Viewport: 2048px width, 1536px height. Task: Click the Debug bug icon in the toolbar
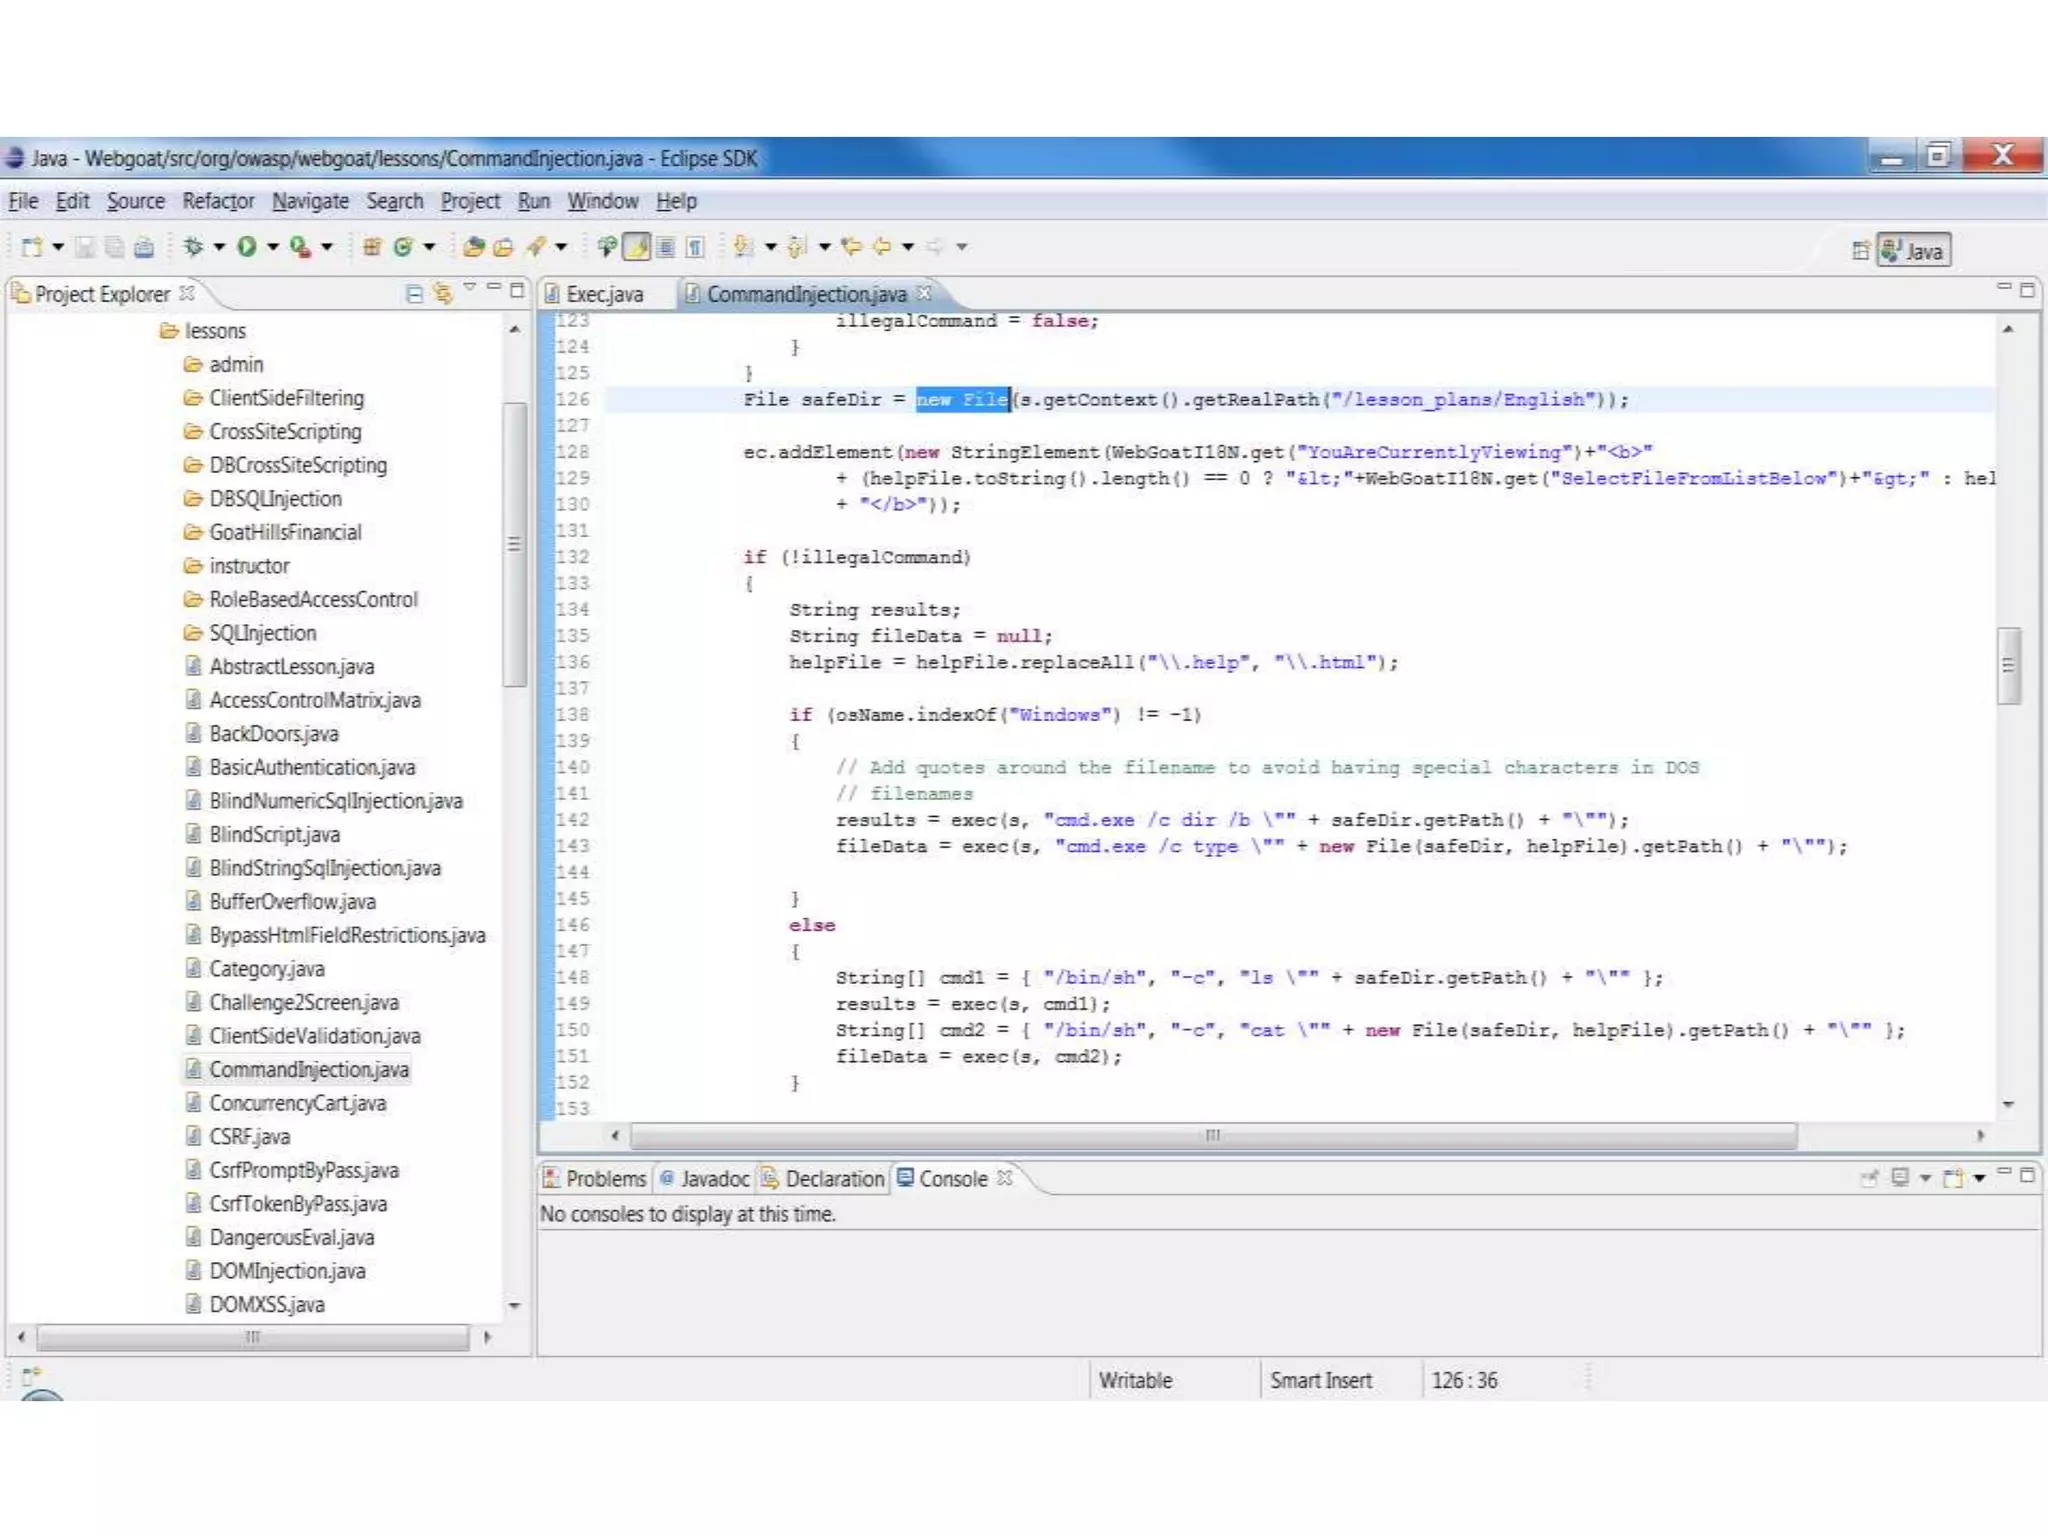point(193,246)
